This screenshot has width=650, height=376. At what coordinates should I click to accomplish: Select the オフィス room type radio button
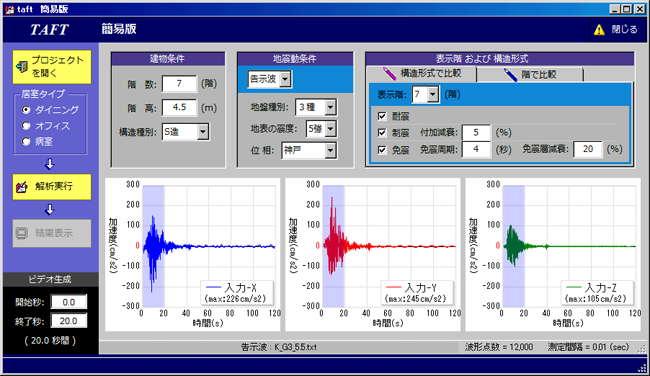[27, 126]
